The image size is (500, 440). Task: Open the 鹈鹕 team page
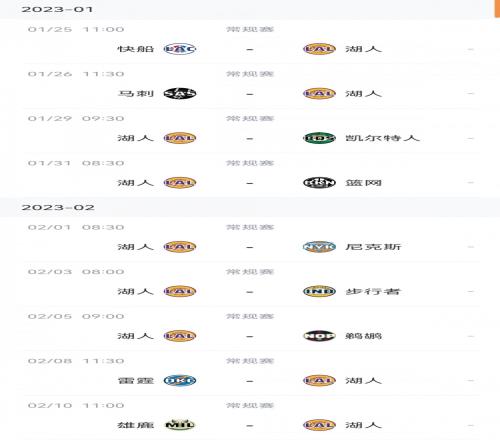tap(363, 336)
